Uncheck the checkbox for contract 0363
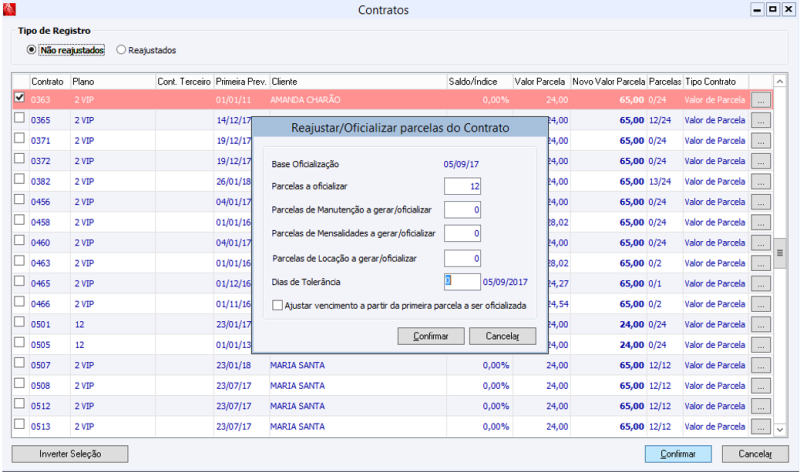 point(19,99)
